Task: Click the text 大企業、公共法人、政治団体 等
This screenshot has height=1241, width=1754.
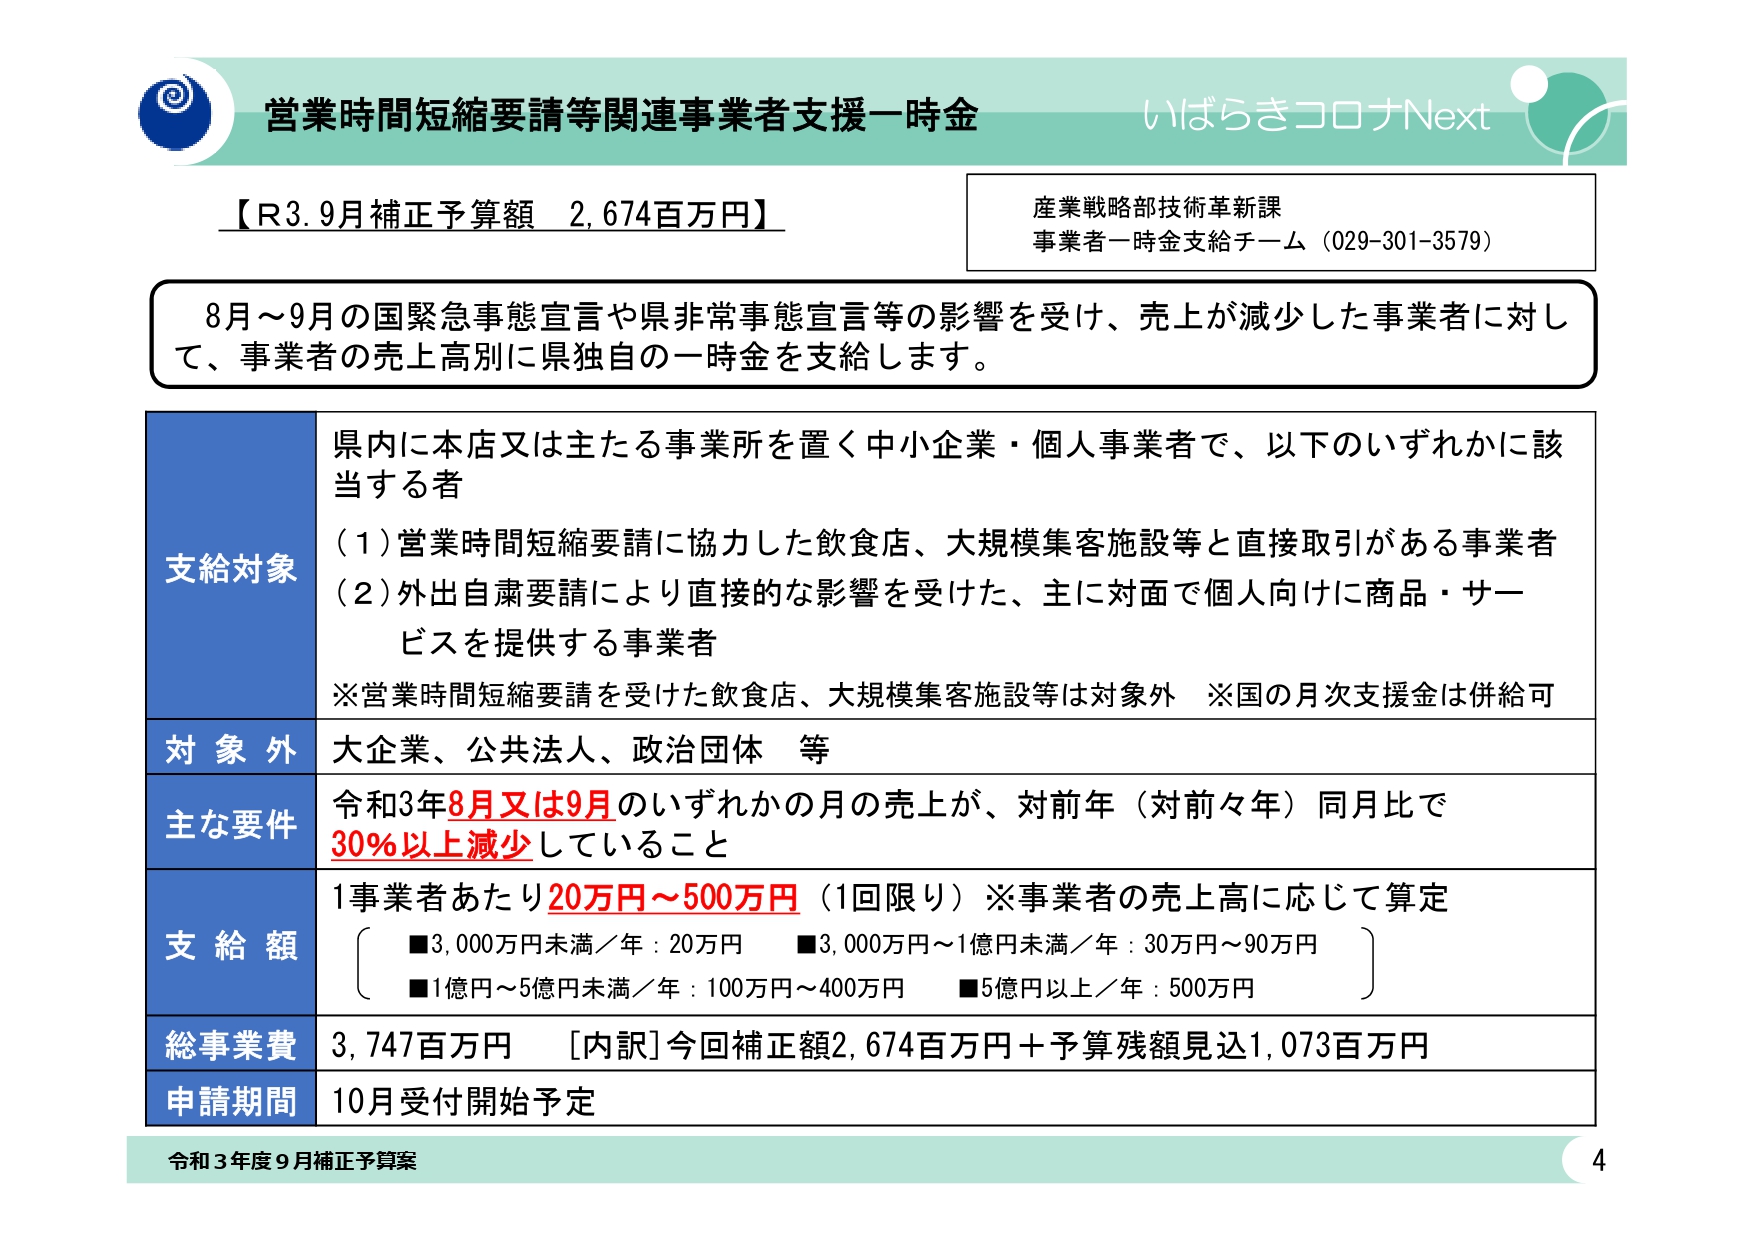Action: (581, 749)
